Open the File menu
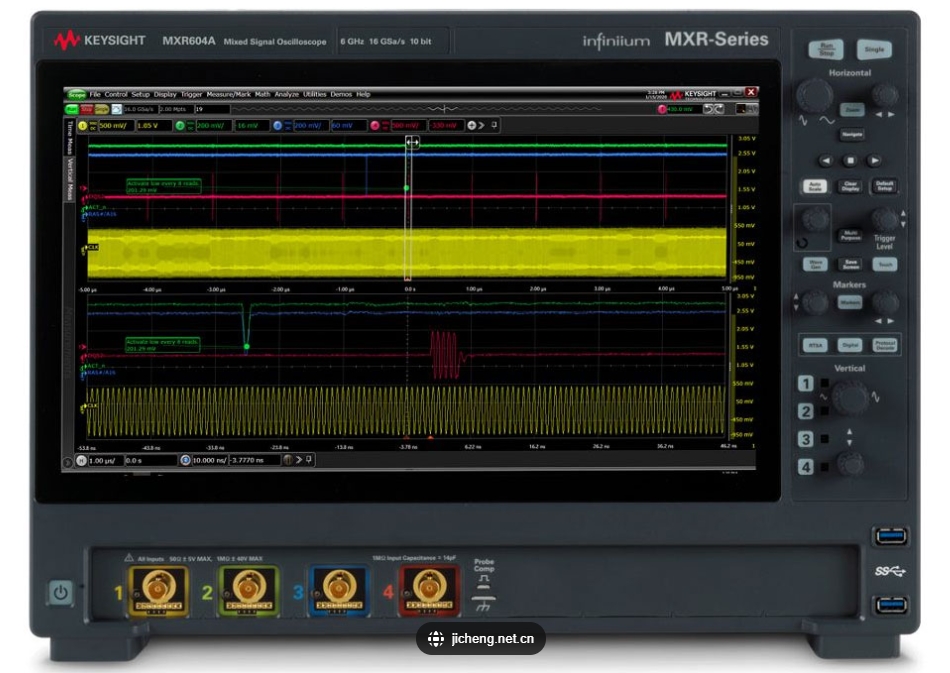The image size is (950, 673). [95, 94]
